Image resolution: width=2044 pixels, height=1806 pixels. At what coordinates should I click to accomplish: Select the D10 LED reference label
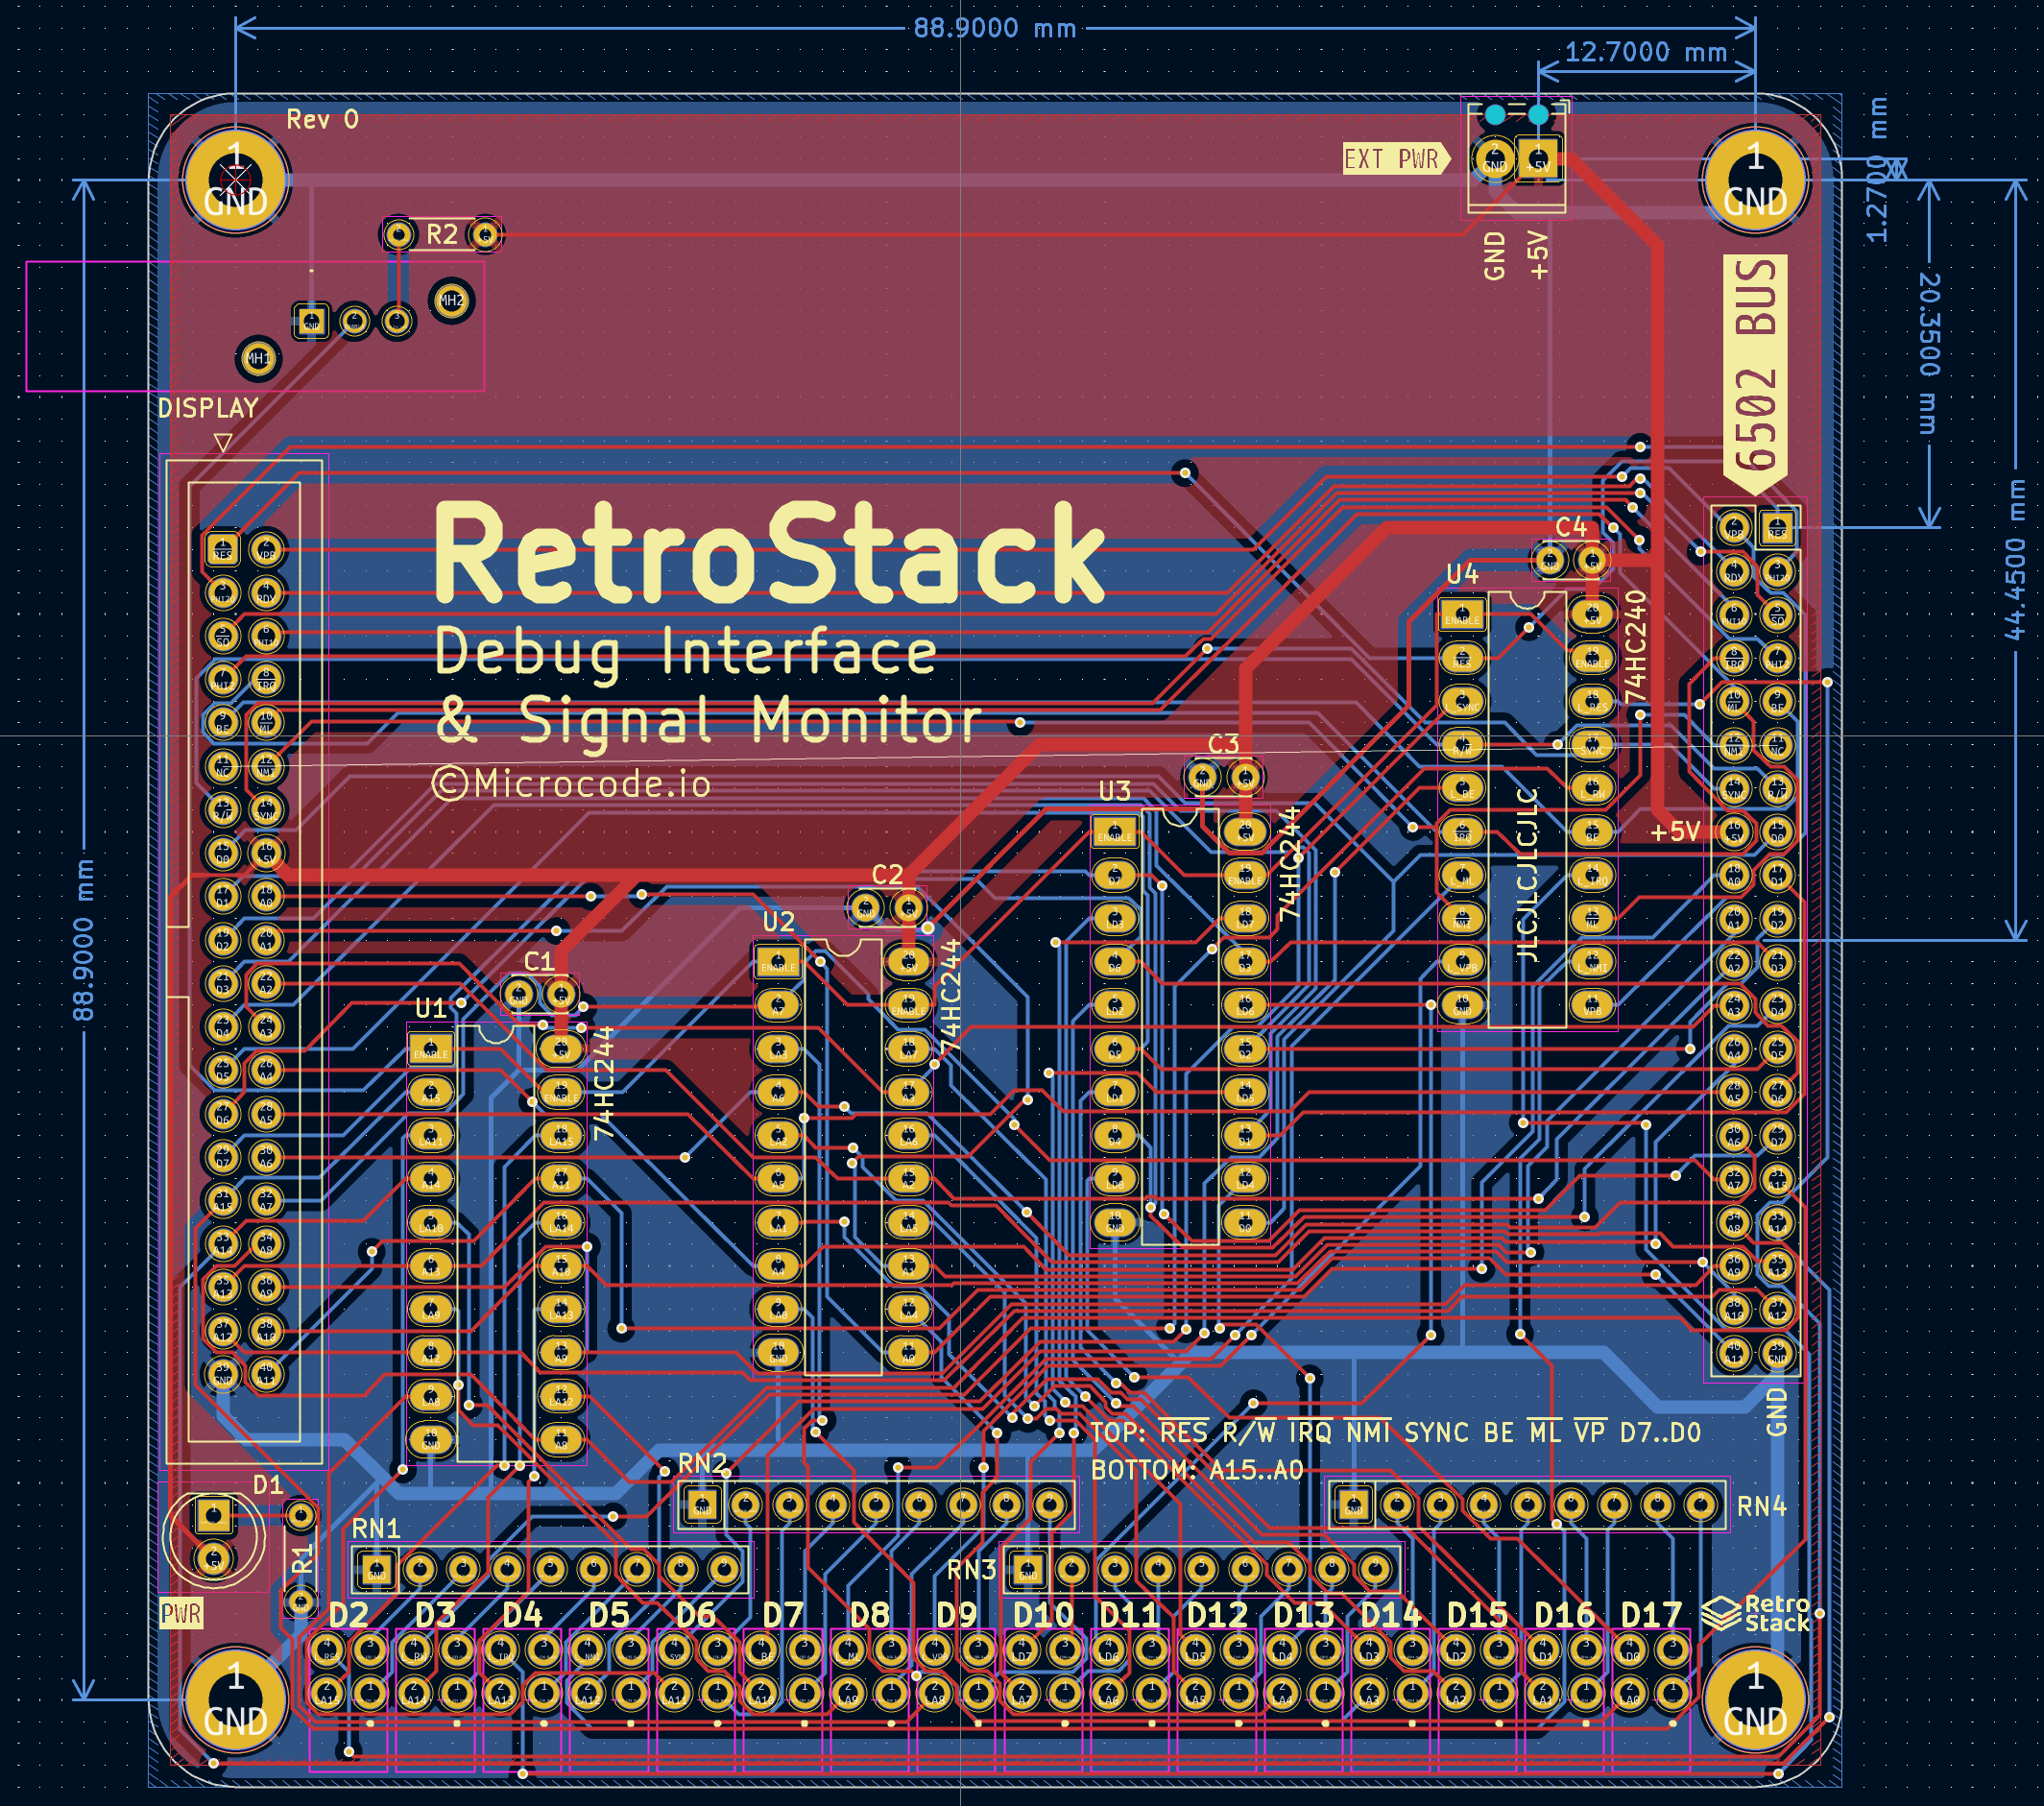click(x=1043, y=1615)
